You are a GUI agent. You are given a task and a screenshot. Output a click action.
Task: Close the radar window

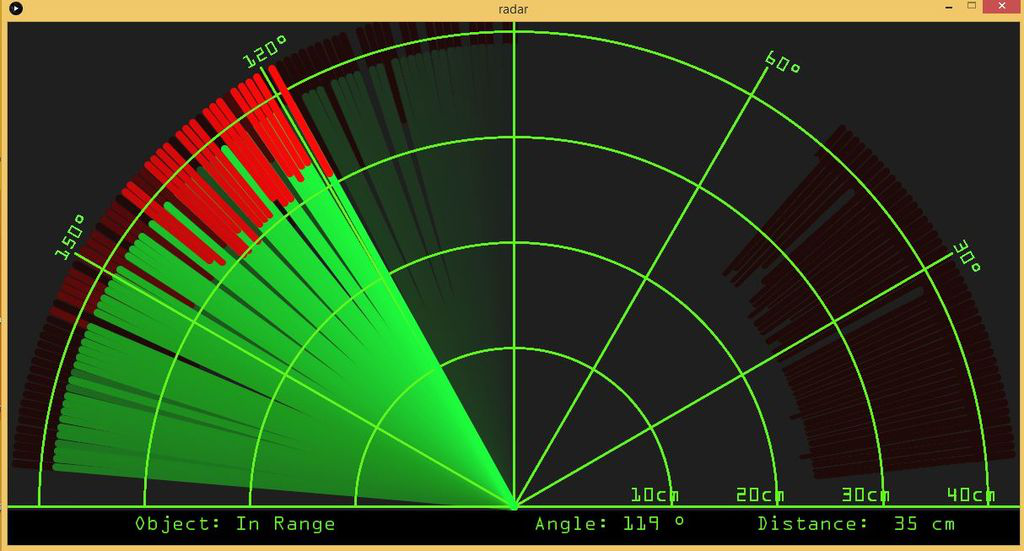pos(1001,7)
